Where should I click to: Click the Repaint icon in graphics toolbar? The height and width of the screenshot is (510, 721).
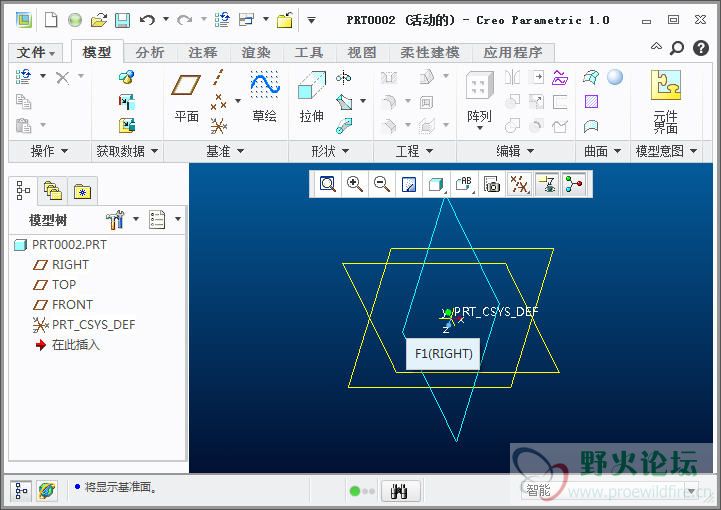409,184
